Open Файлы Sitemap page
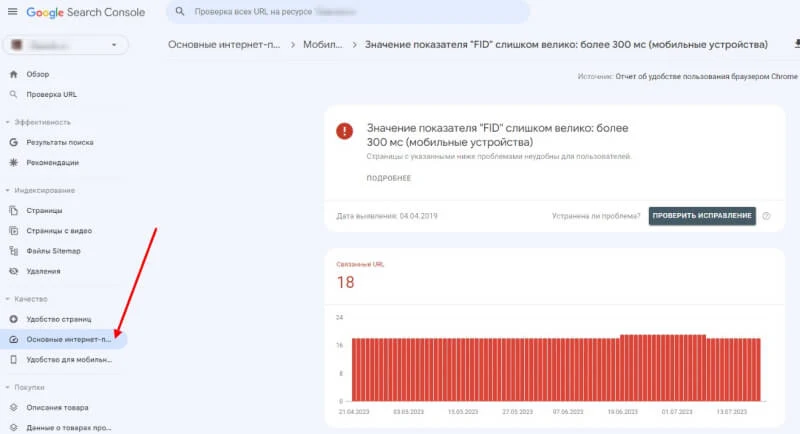The image size is (800, 434). [x=54, y=251]
